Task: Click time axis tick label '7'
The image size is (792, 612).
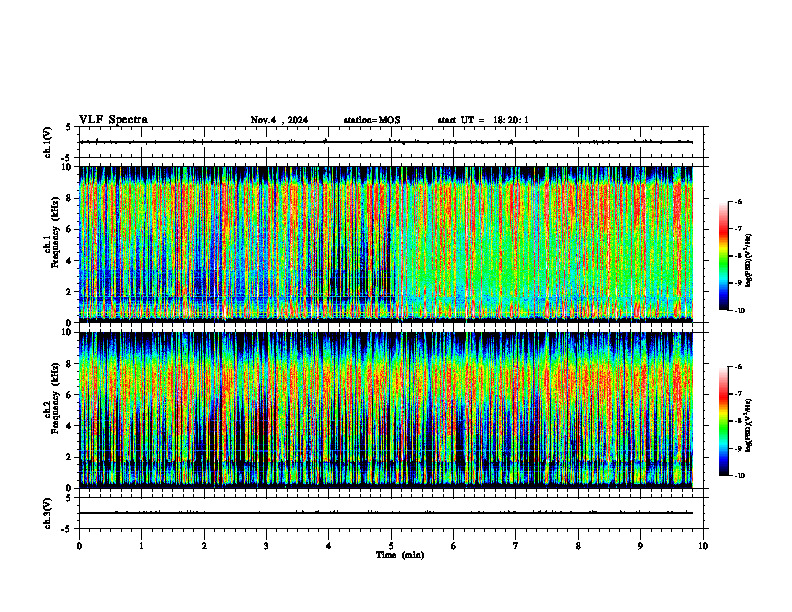Action: tap(516, 546)
